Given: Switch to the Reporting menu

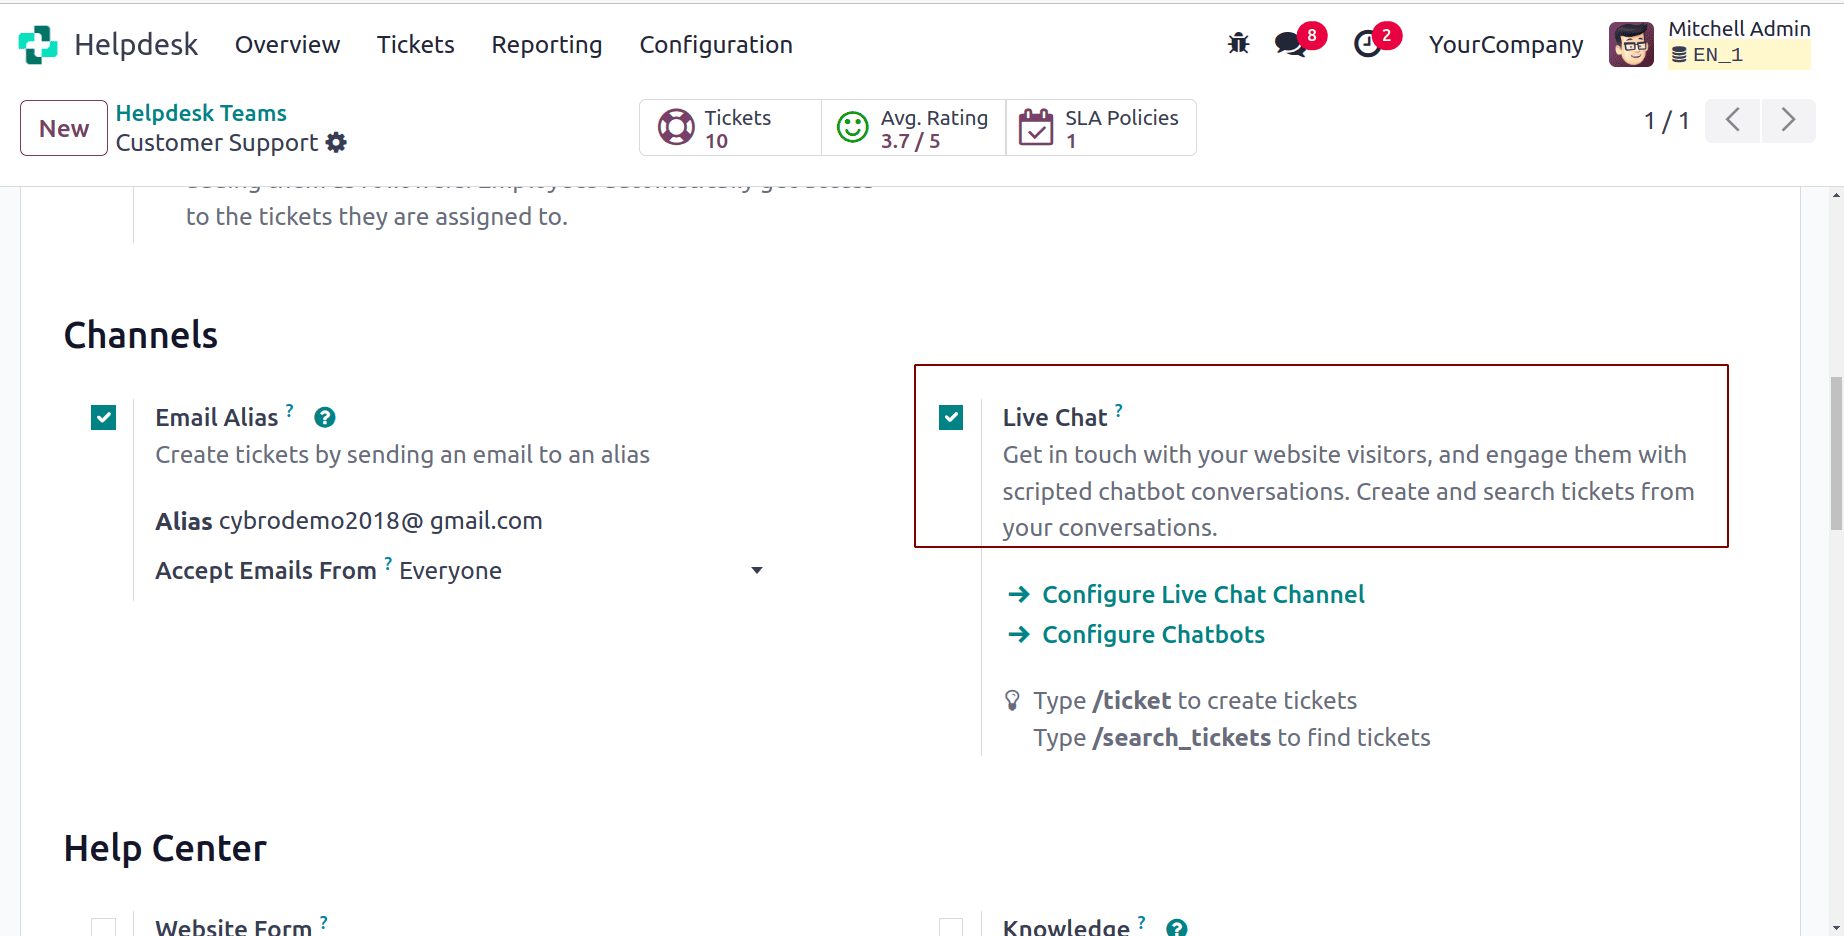Looking at the screenshot, I should 546,44.
